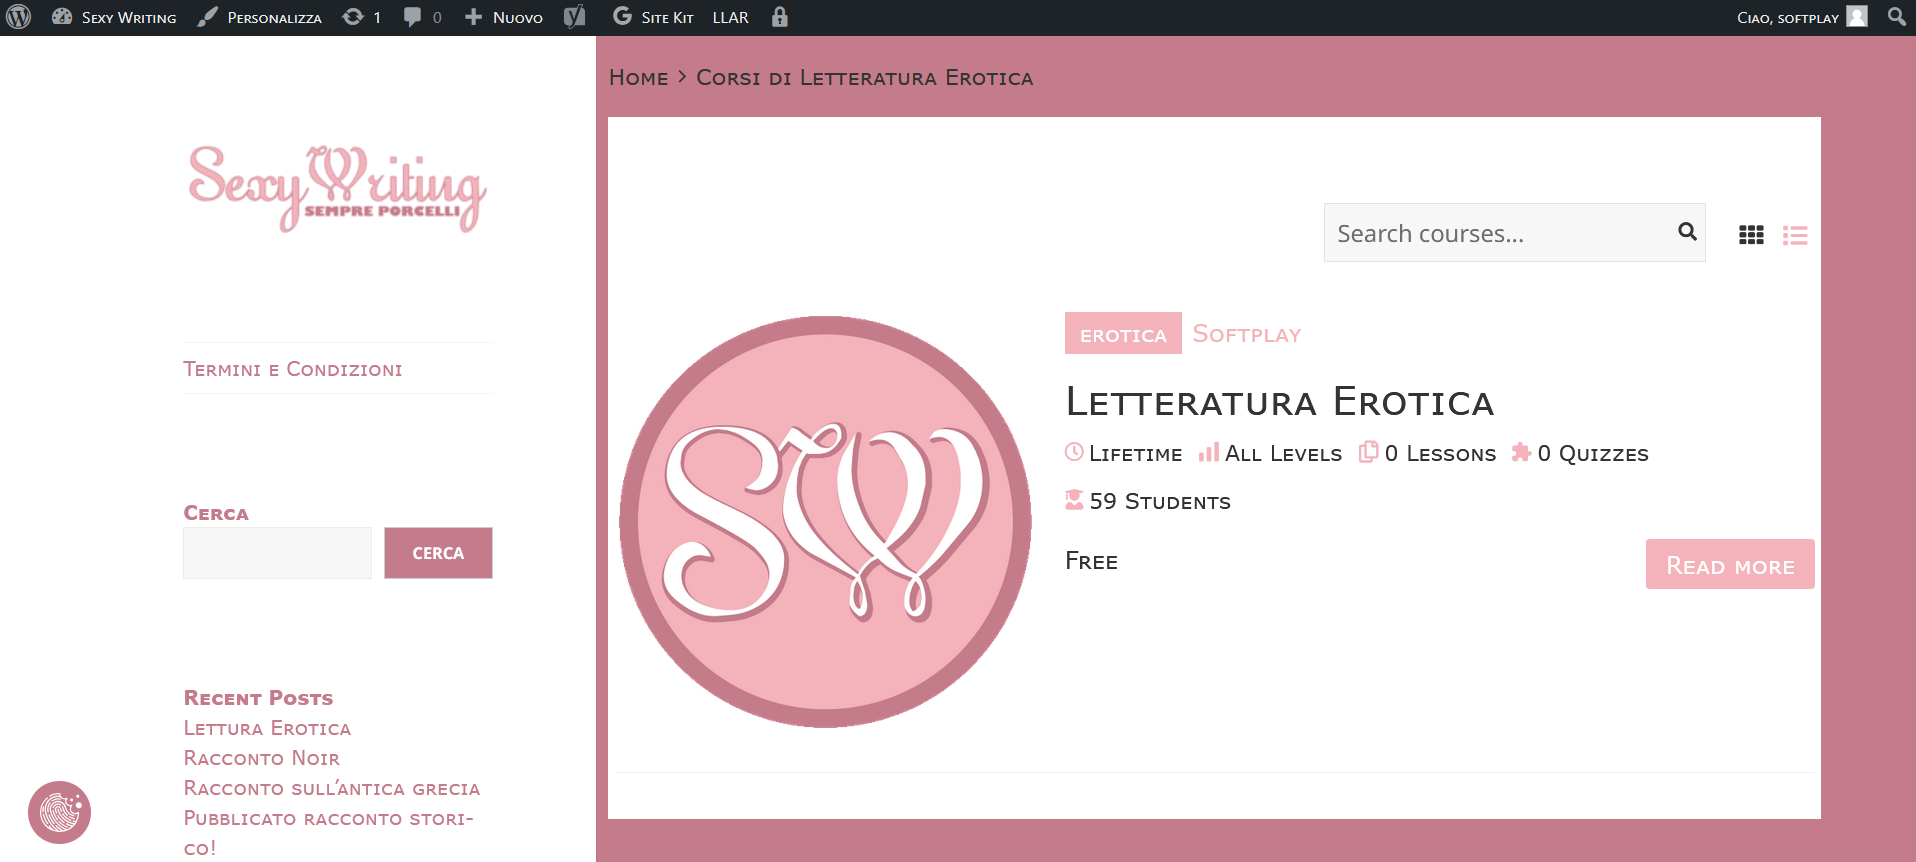Screen dimensions: 1916x862
Task: Open the Nuovo new content menu
Action: pyautogui.click(x=504, y=17)
